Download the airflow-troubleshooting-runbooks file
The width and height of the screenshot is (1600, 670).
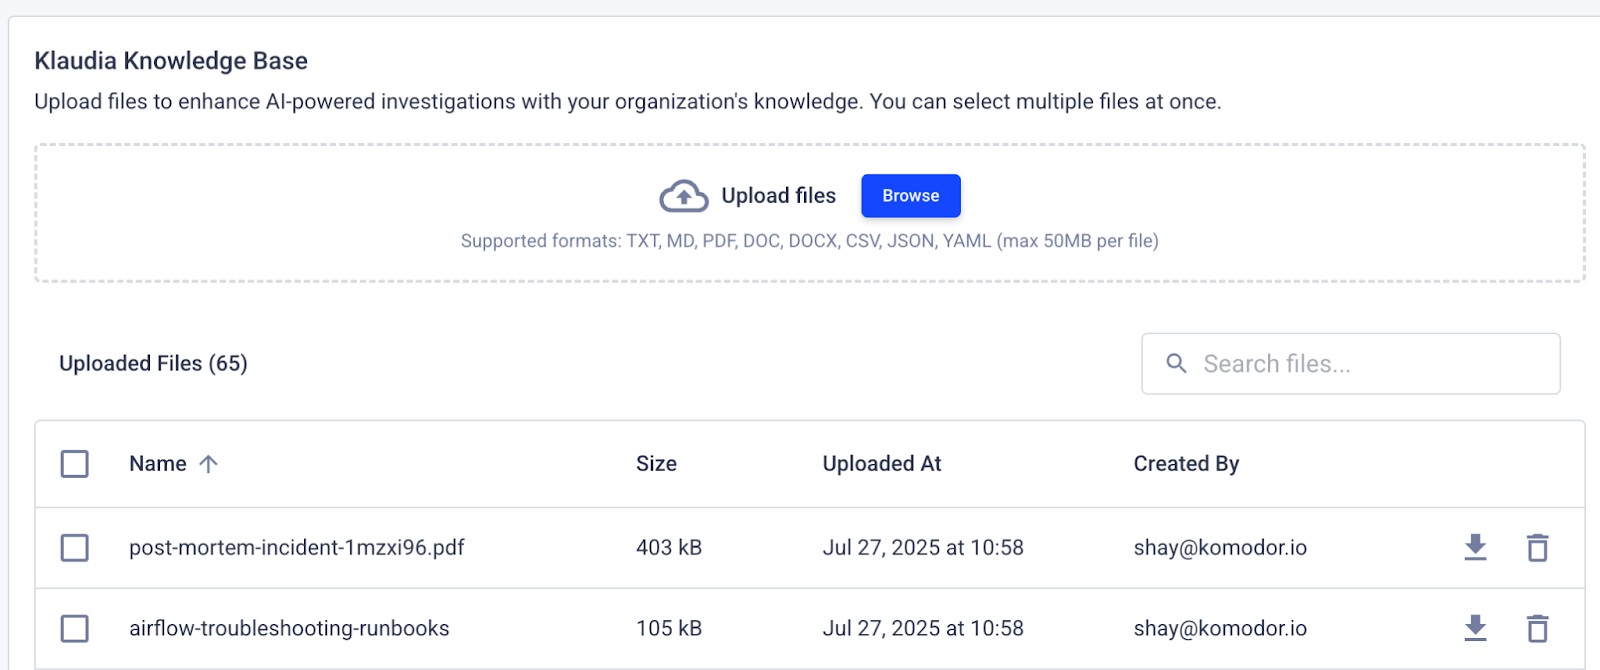coord(1475,628)
